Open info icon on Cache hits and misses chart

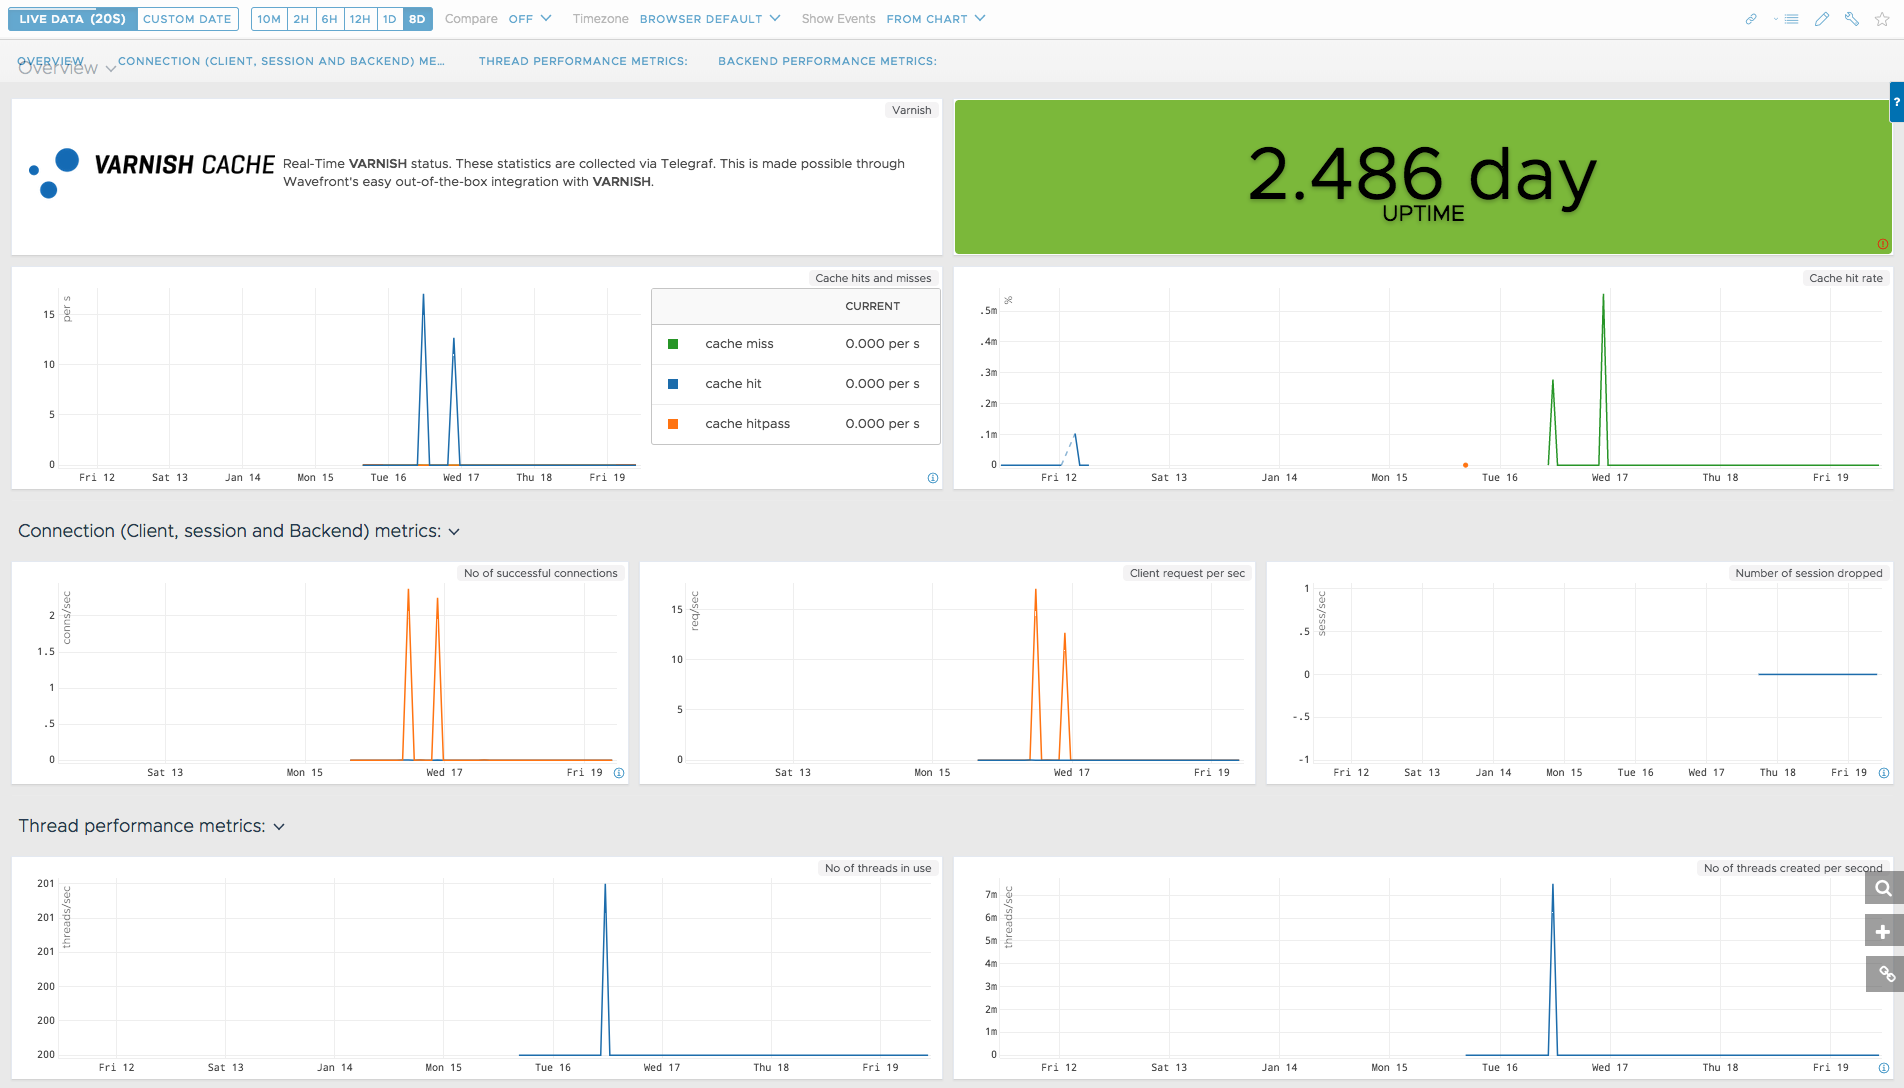(933, 478)
